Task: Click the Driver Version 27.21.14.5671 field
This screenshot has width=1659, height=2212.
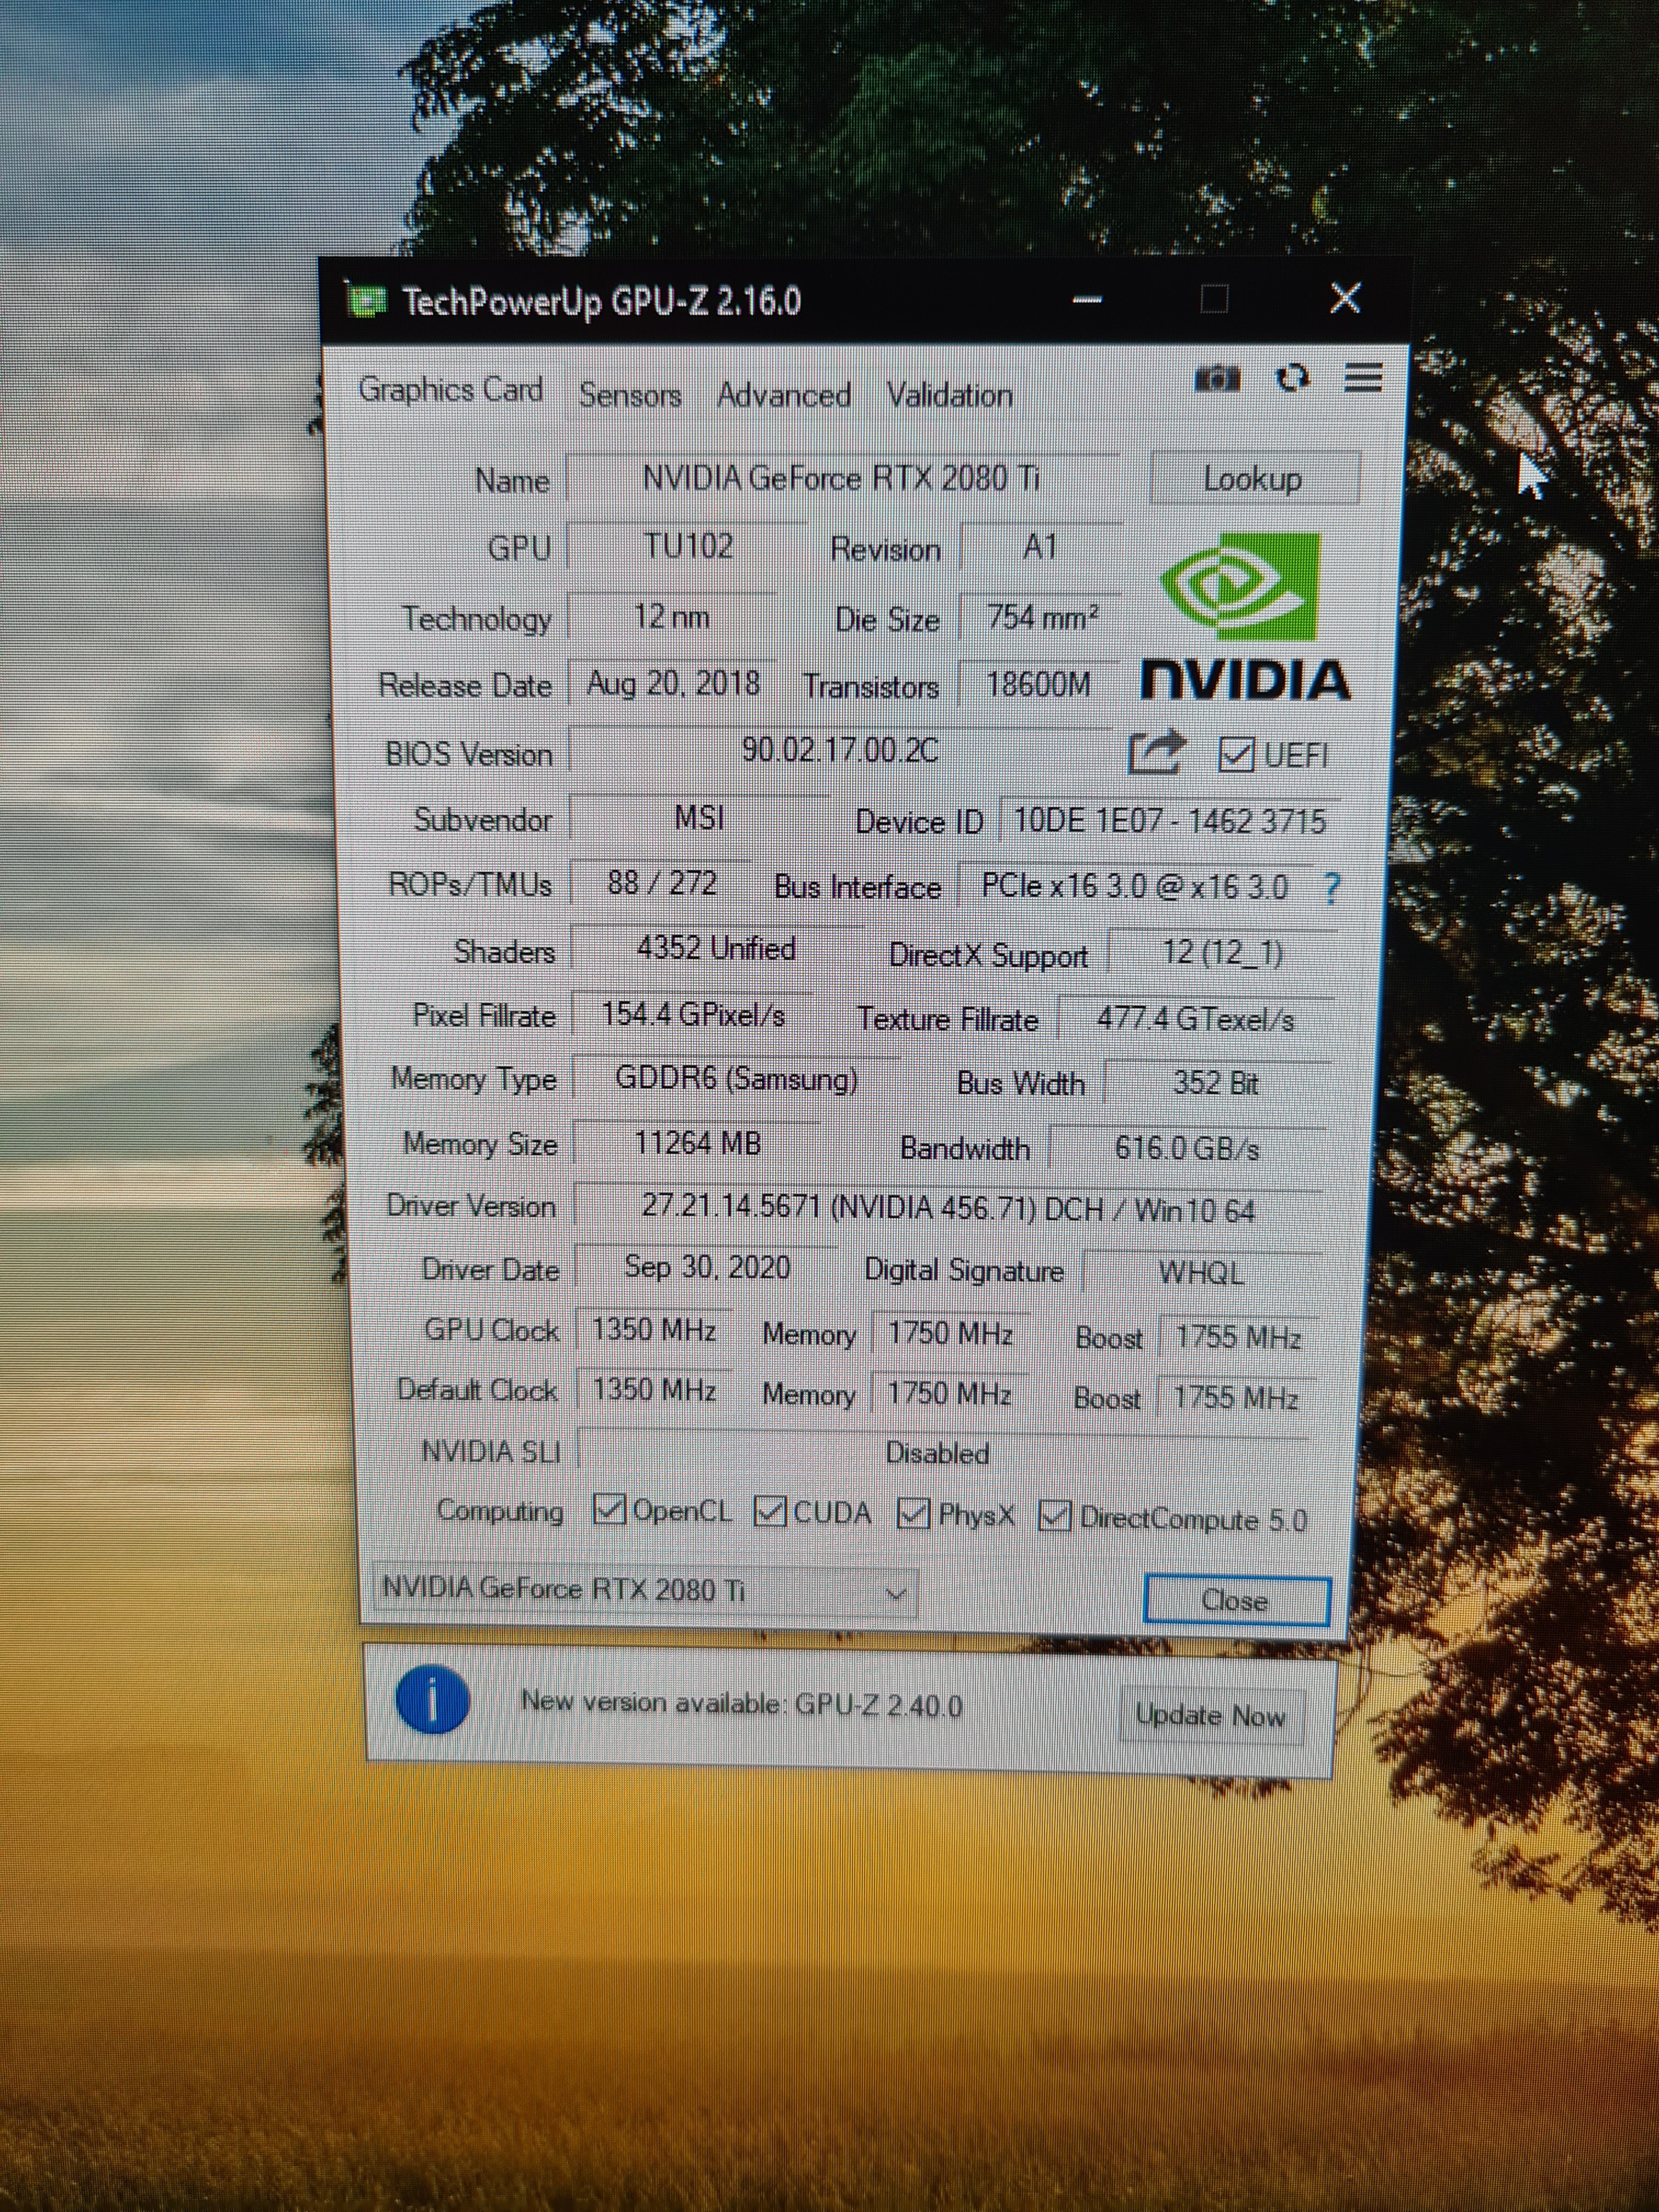Action: pos(948,1209)
